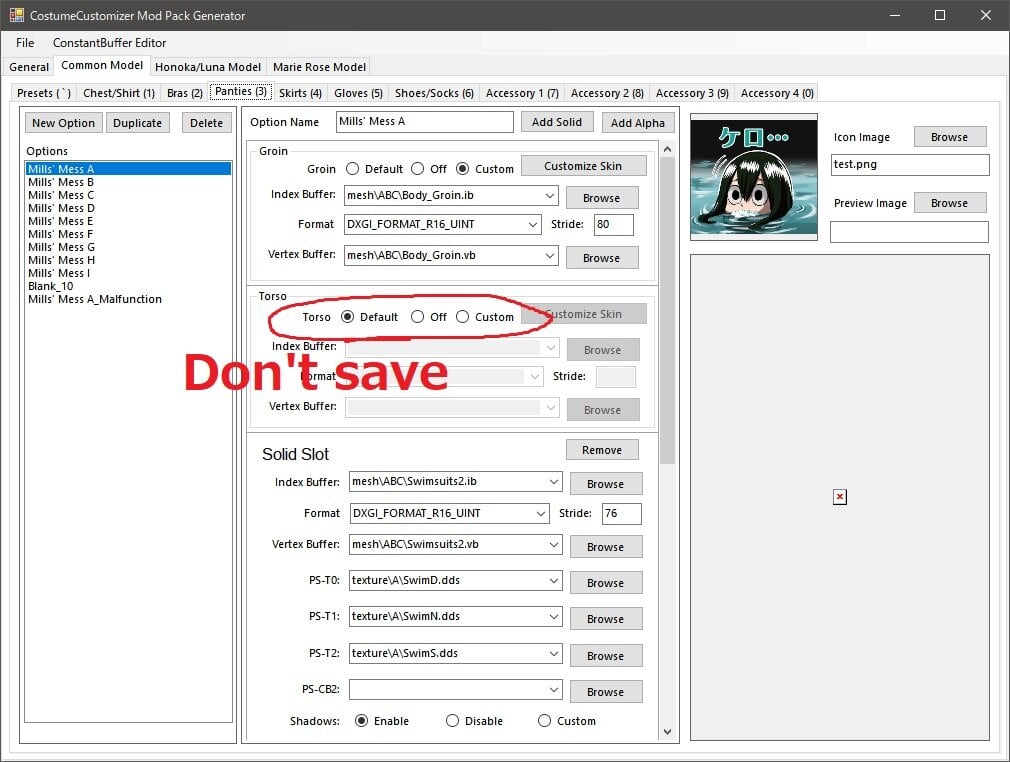The width and height of the screenshot is (1010, 762).
Task: Select Torso Default radio button
Action: 348,317
